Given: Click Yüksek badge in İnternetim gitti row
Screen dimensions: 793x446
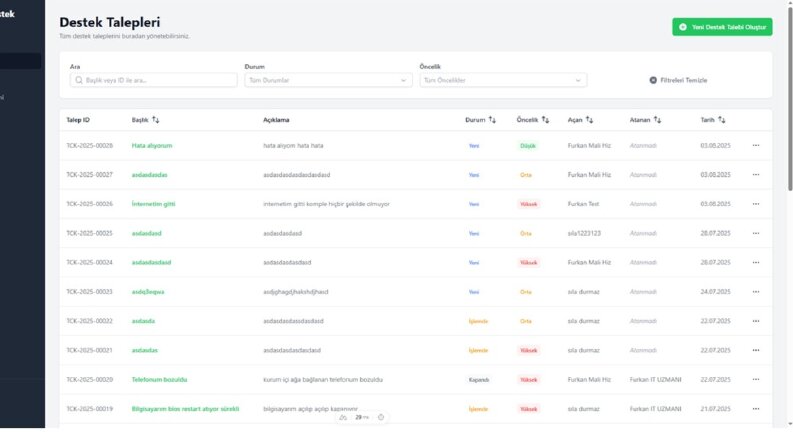Looking at the screenshot, I should [x=528, y=204].
